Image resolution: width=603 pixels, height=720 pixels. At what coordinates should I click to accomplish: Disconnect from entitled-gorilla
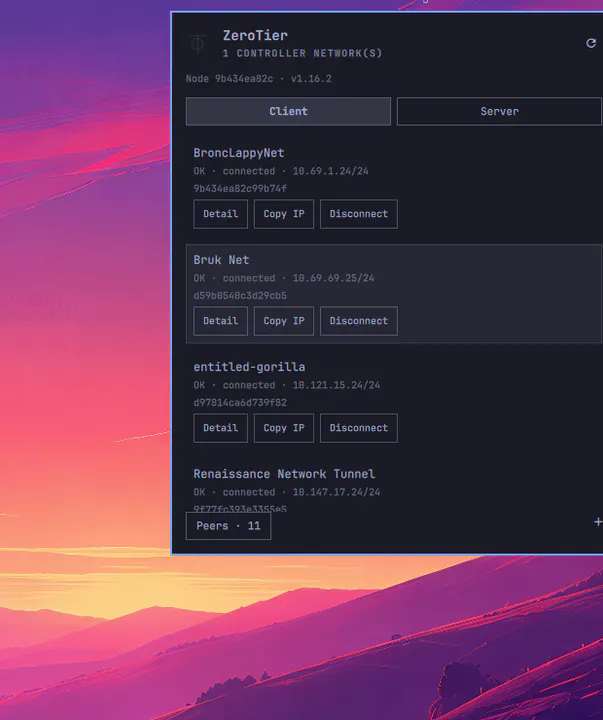[x=359, y=428]
